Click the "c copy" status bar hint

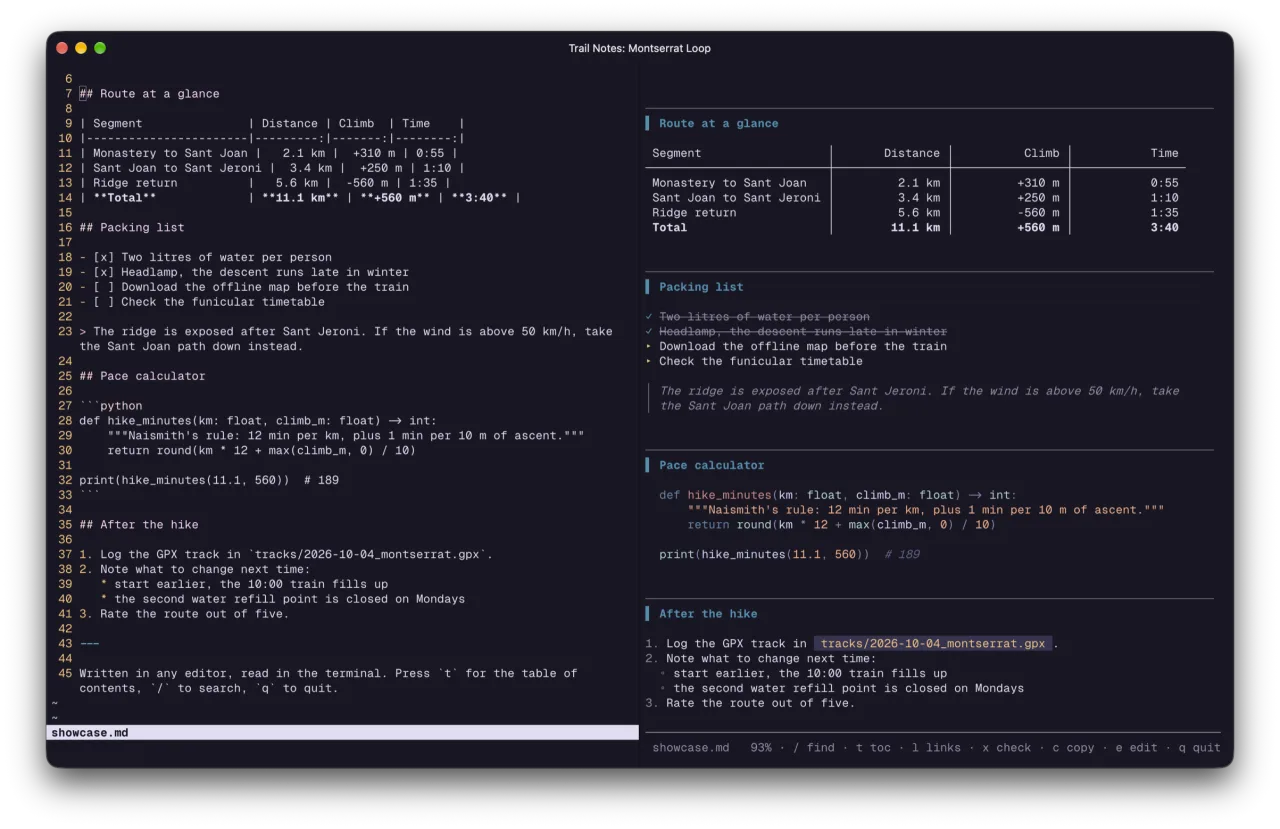coord(1073,748)
